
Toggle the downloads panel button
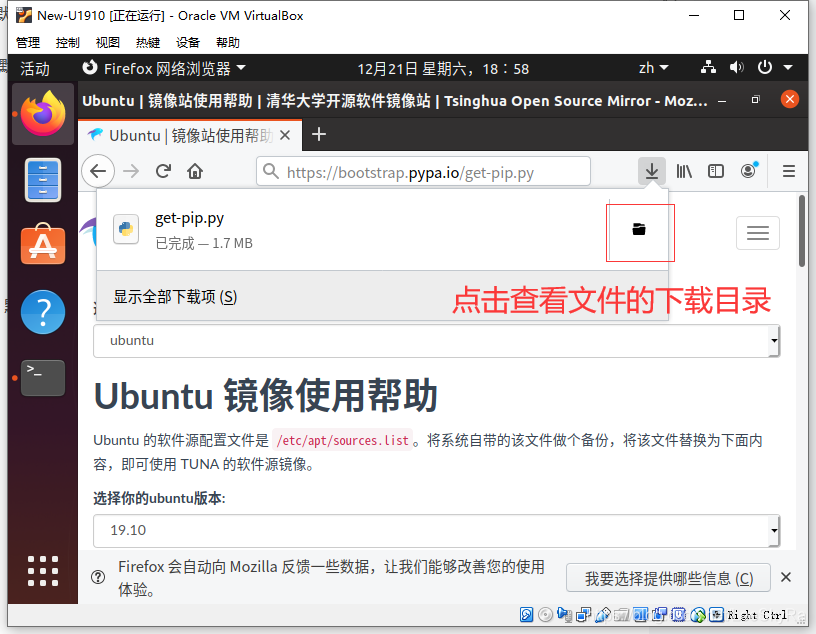(652, 171)
